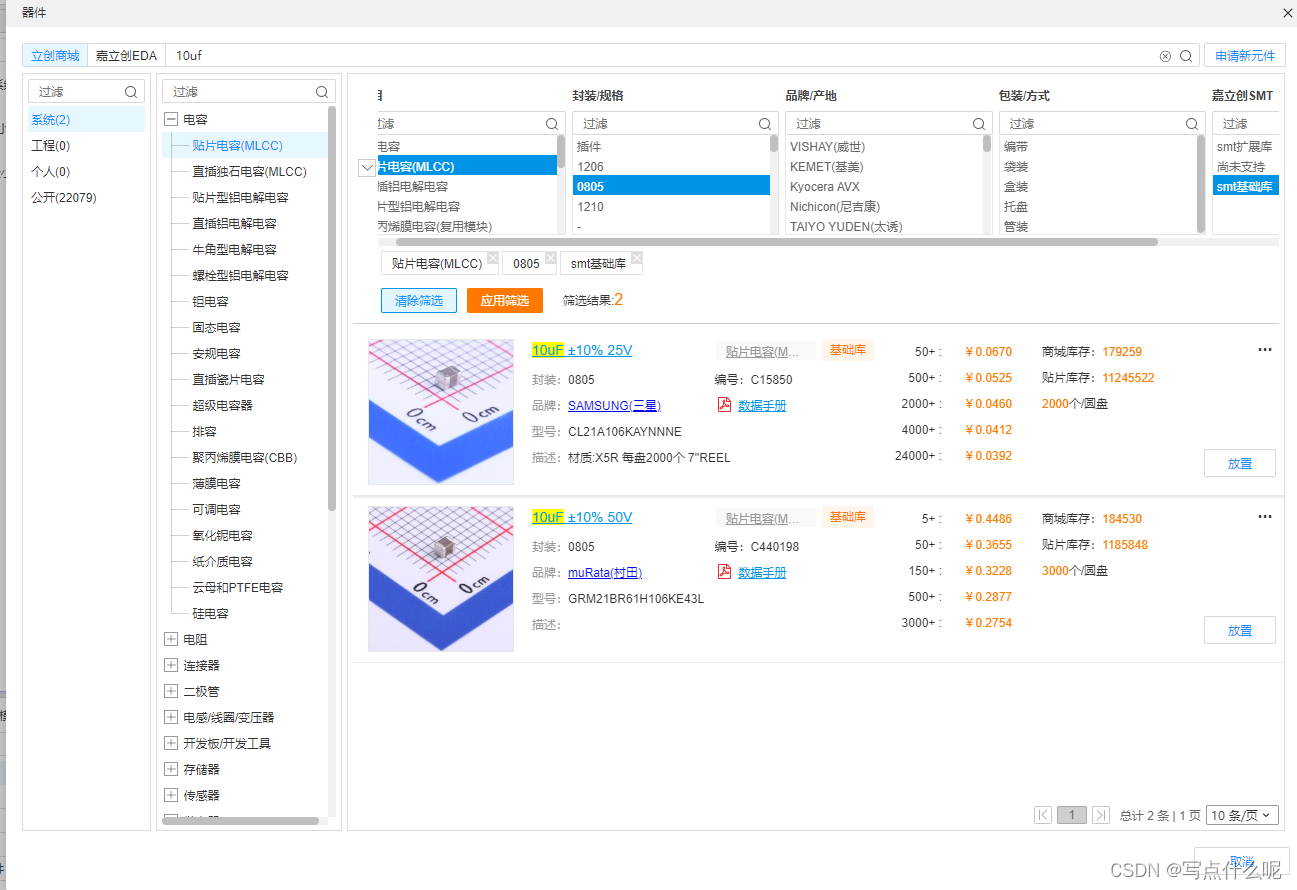Open PDF datasheet icon for SAMSUNG capacitor

tap(724, 405)
